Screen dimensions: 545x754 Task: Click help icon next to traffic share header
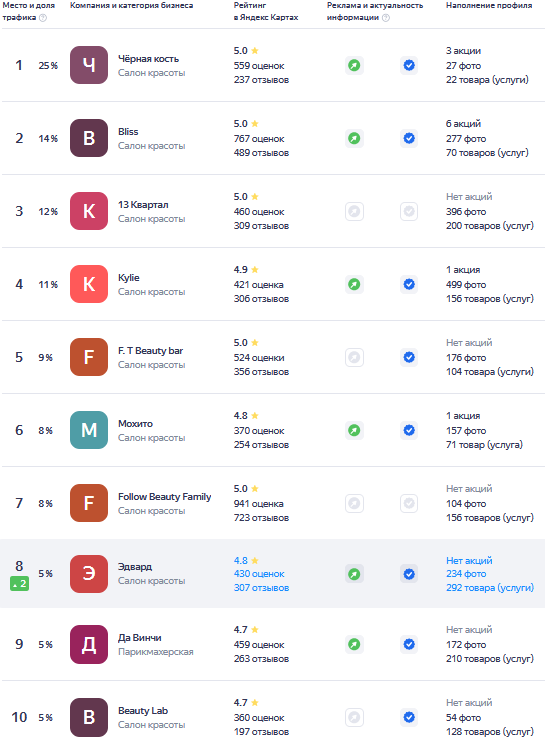pos(43,18)
